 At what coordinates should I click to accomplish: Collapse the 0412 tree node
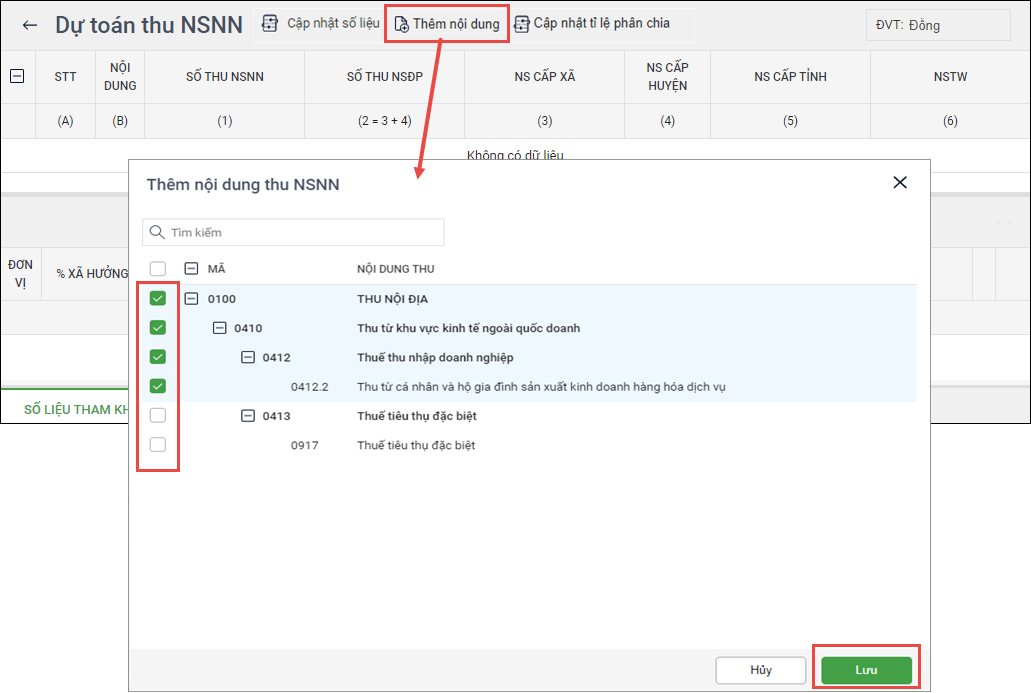pos(248,357)
